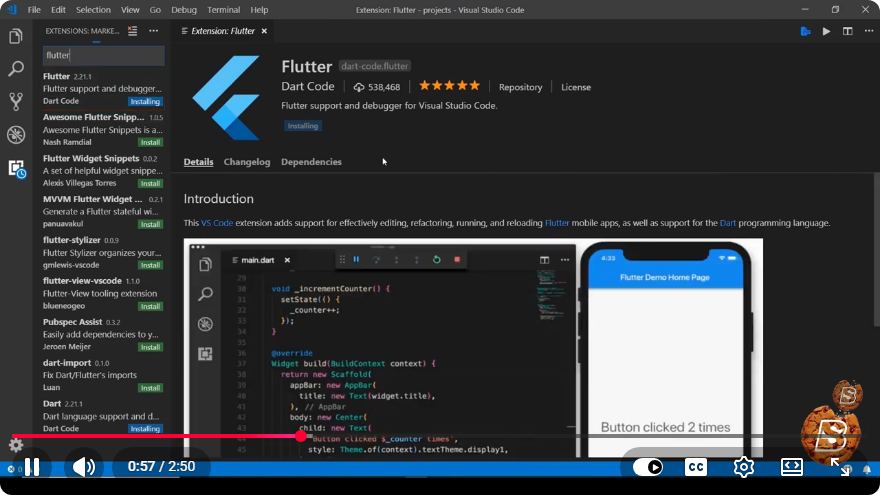
Task: Click the notification bell in status bar
Action: click(x=867, y=469)
